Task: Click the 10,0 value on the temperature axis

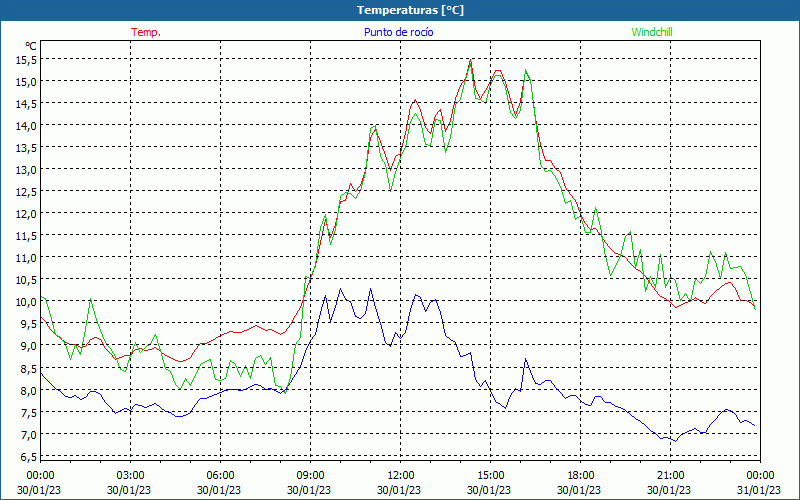Action: tap(27, 302)
